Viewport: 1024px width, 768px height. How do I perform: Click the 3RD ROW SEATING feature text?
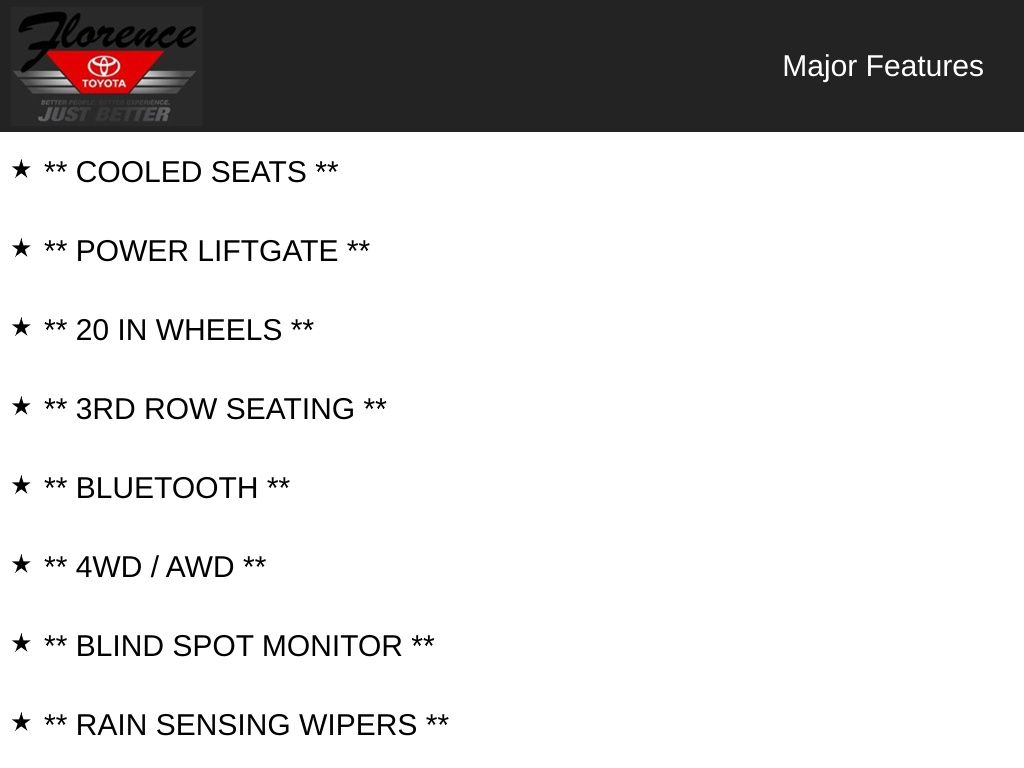(215, 409)
